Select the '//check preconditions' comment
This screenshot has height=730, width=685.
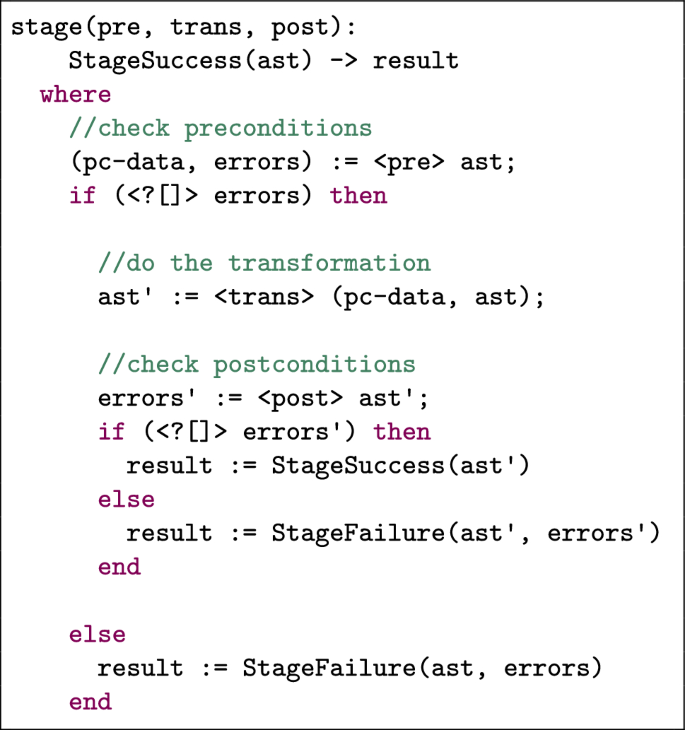tap(220, 128)
